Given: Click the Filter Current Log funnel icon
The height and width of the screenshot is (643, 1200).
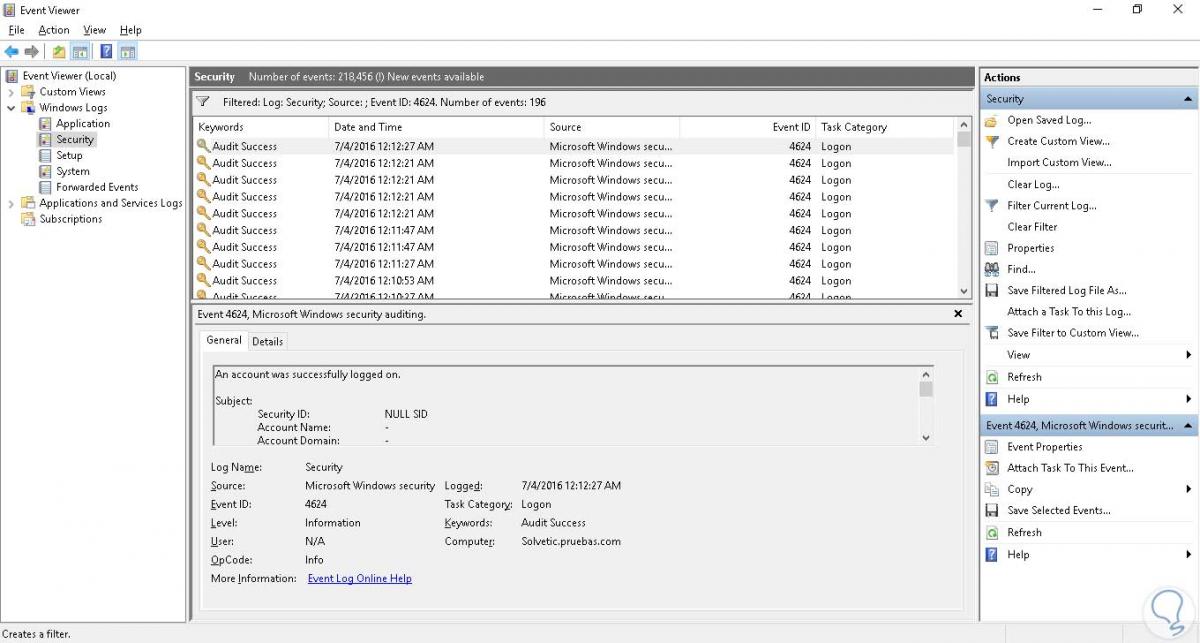Looking at the screenshot, I should tap(991, 205).
